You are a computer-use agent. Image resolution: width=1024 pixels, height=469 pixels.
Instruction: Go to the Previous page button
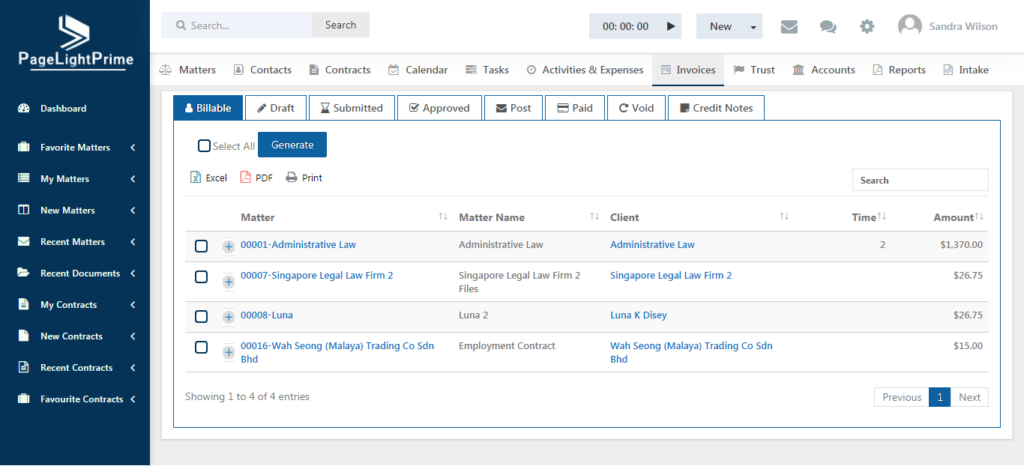click(x=902, y=397)
